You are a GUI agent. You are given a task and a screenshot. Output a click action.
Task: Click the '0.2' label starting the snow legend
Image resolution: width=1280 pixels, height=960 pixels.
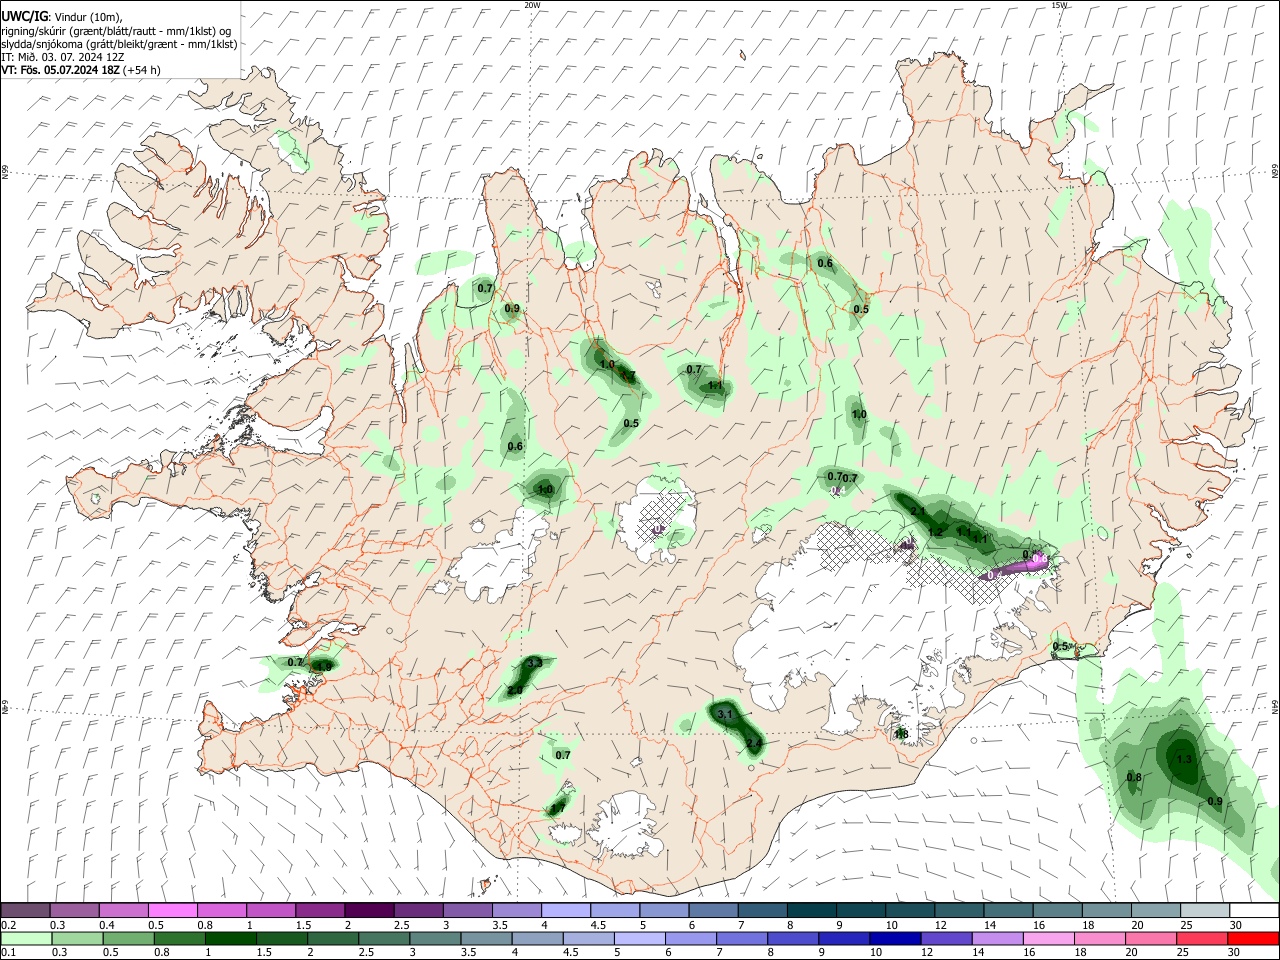[x=8, y=925]
